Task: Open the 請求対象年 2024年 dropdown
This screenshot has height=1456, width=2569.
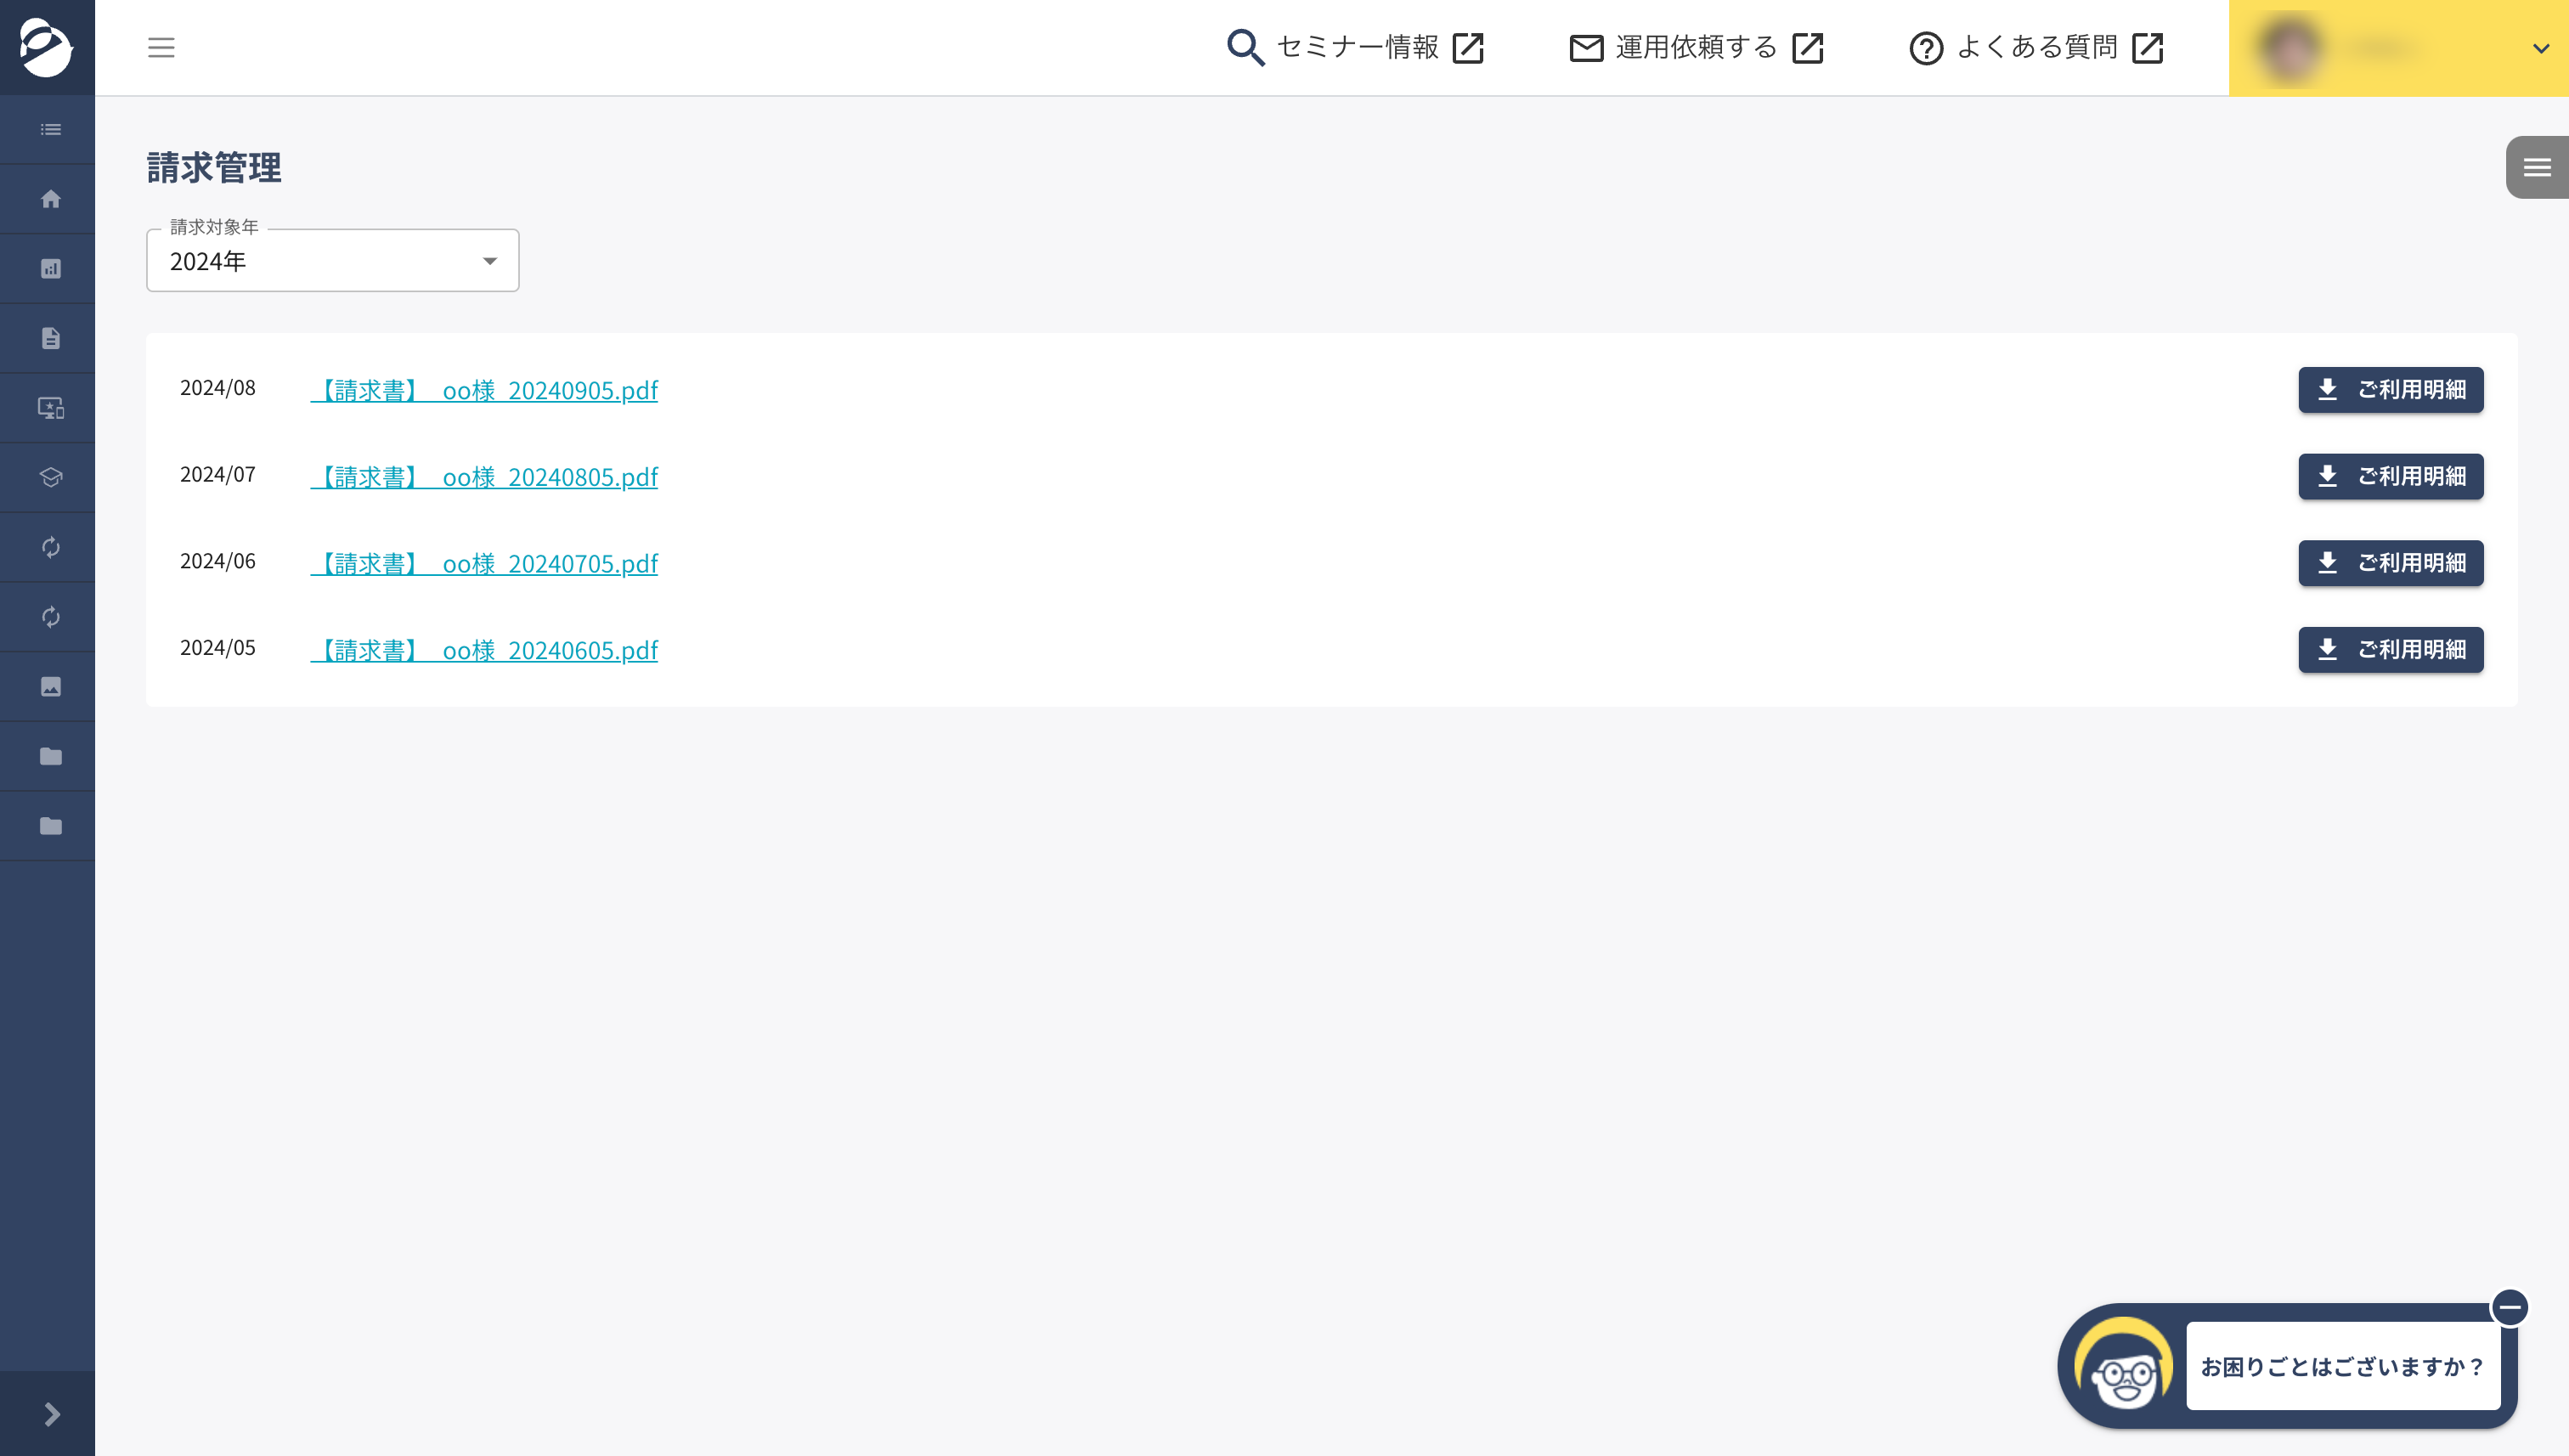Action: click(x=332, y=261)
